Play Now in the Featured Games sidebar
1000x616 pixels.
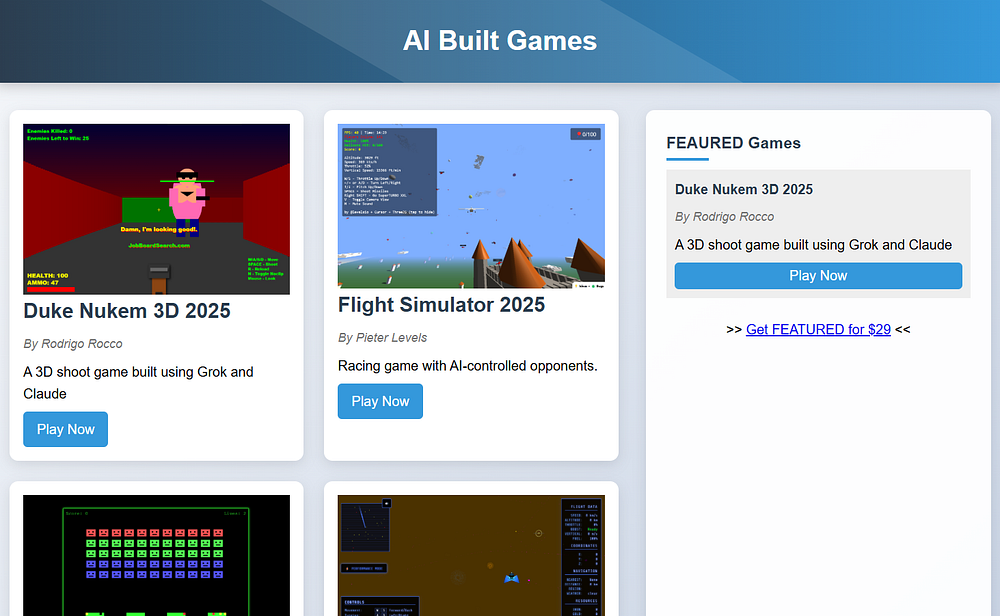818,275
